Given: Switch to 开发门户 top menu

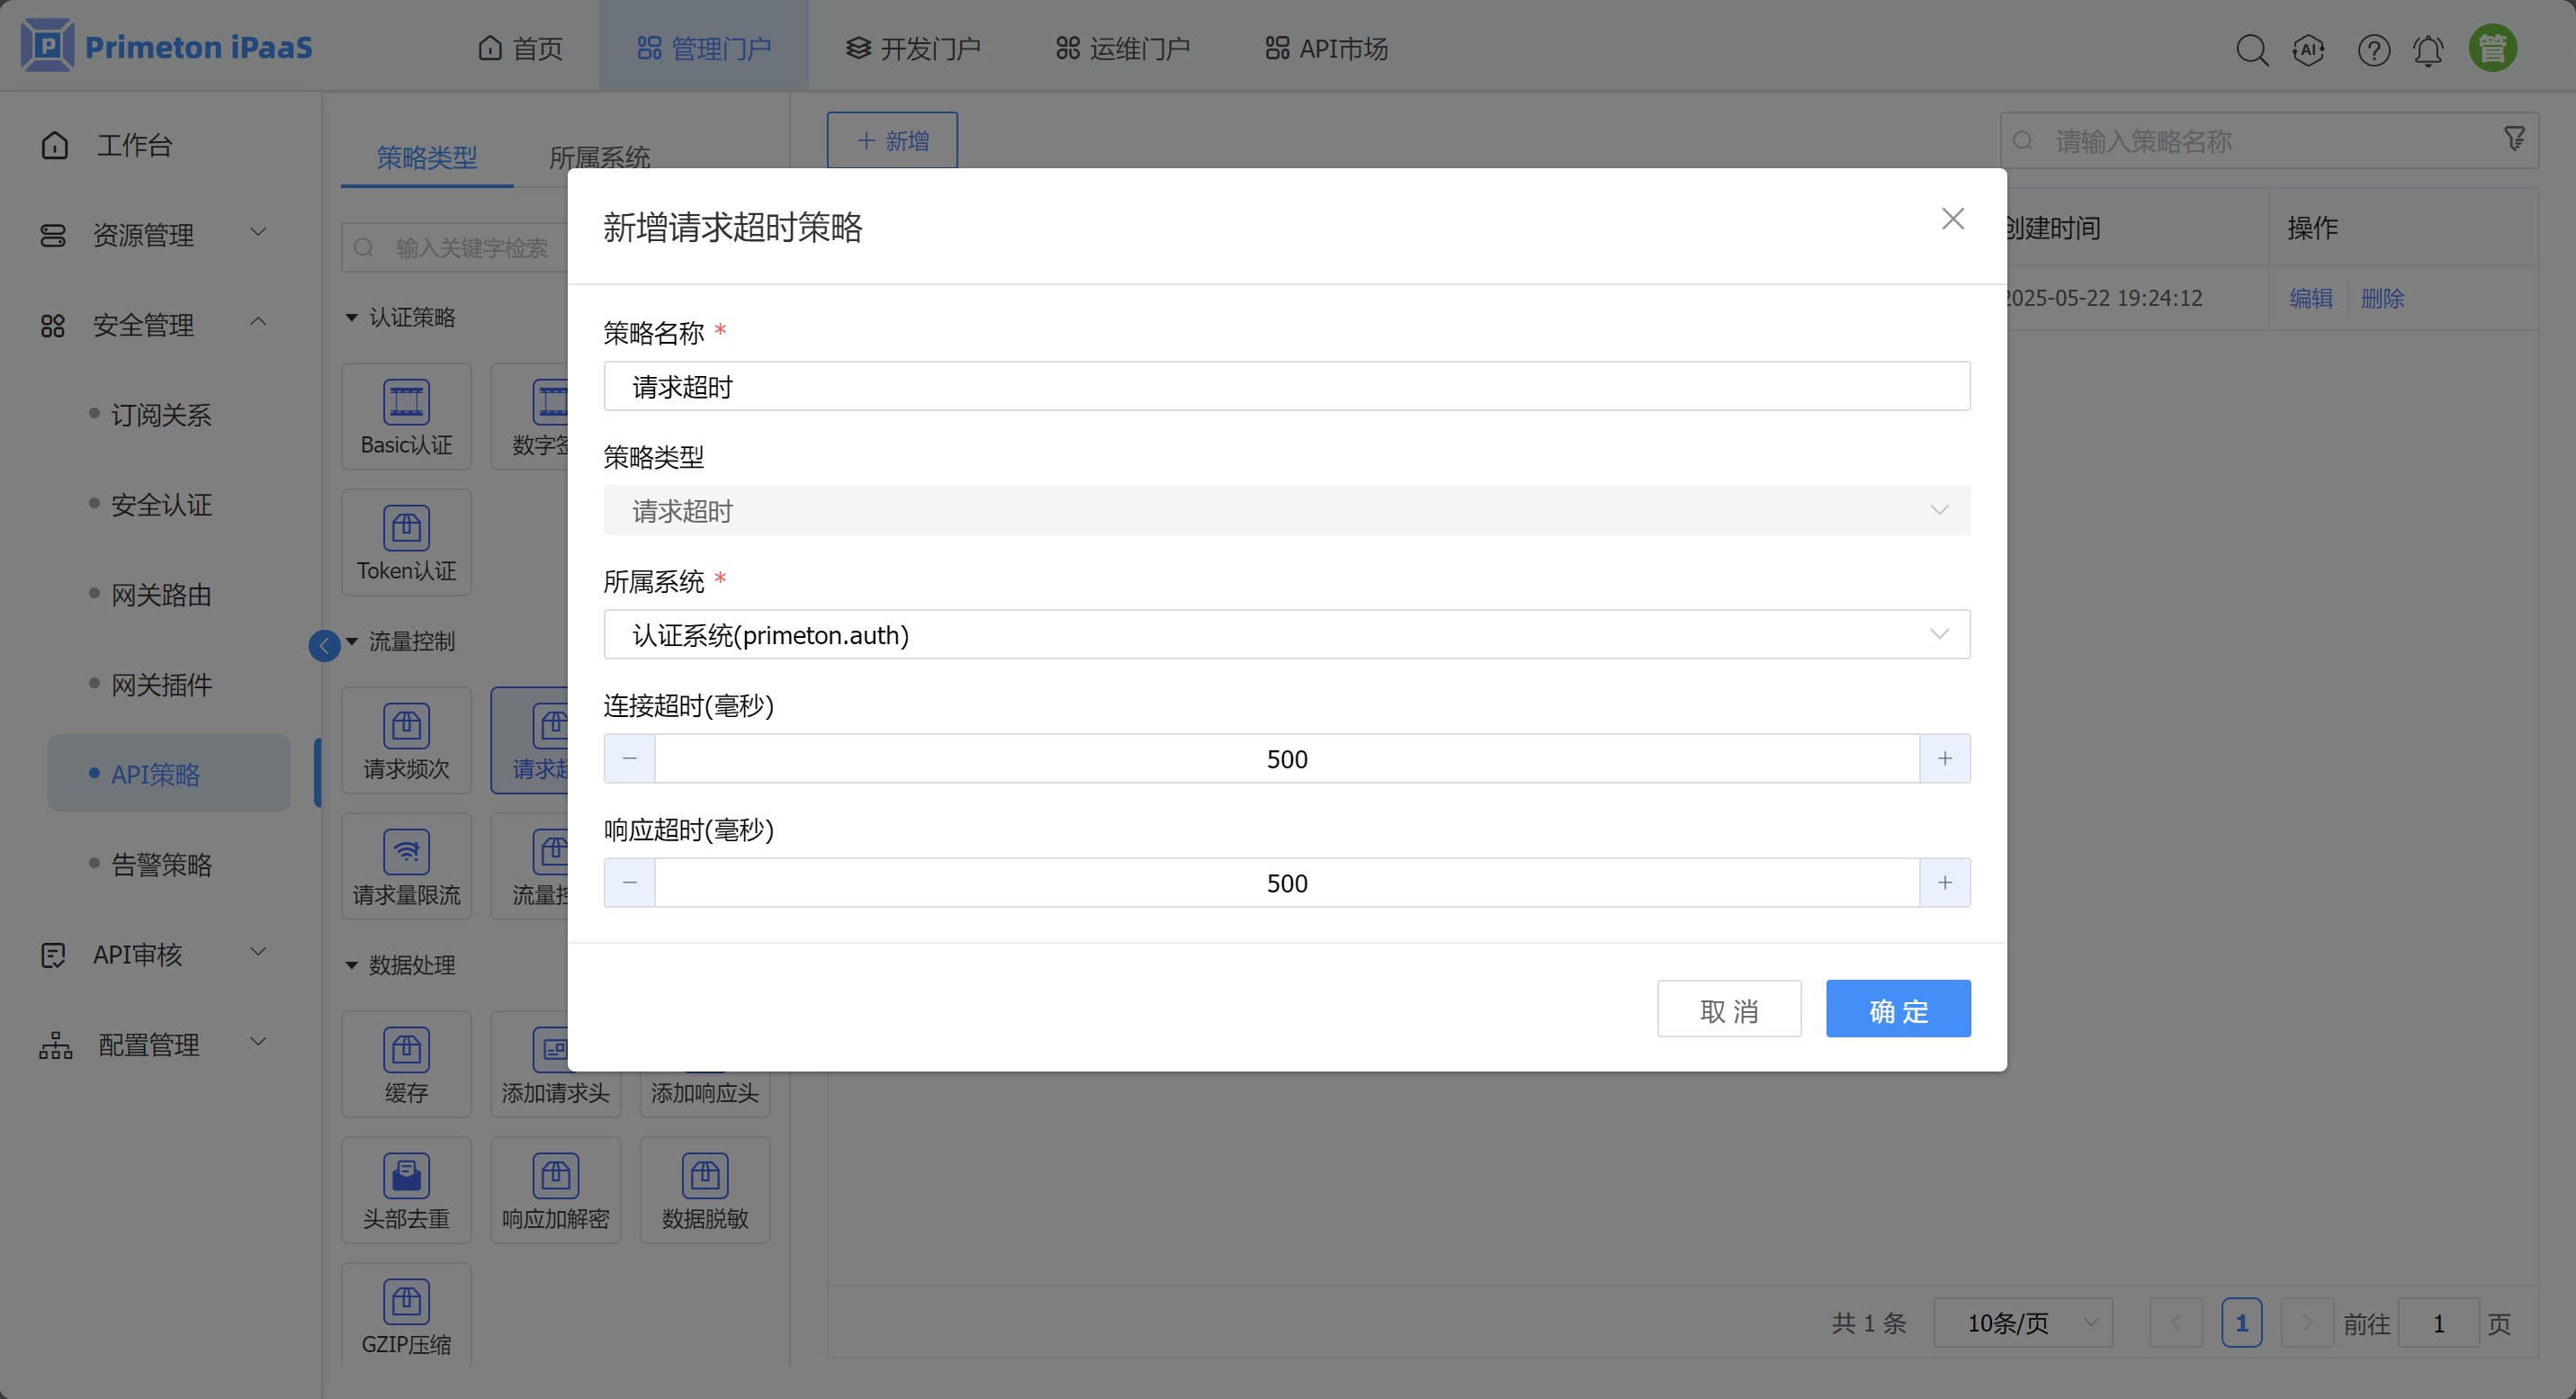Looking at the screenshot, I should click(913, 48).
